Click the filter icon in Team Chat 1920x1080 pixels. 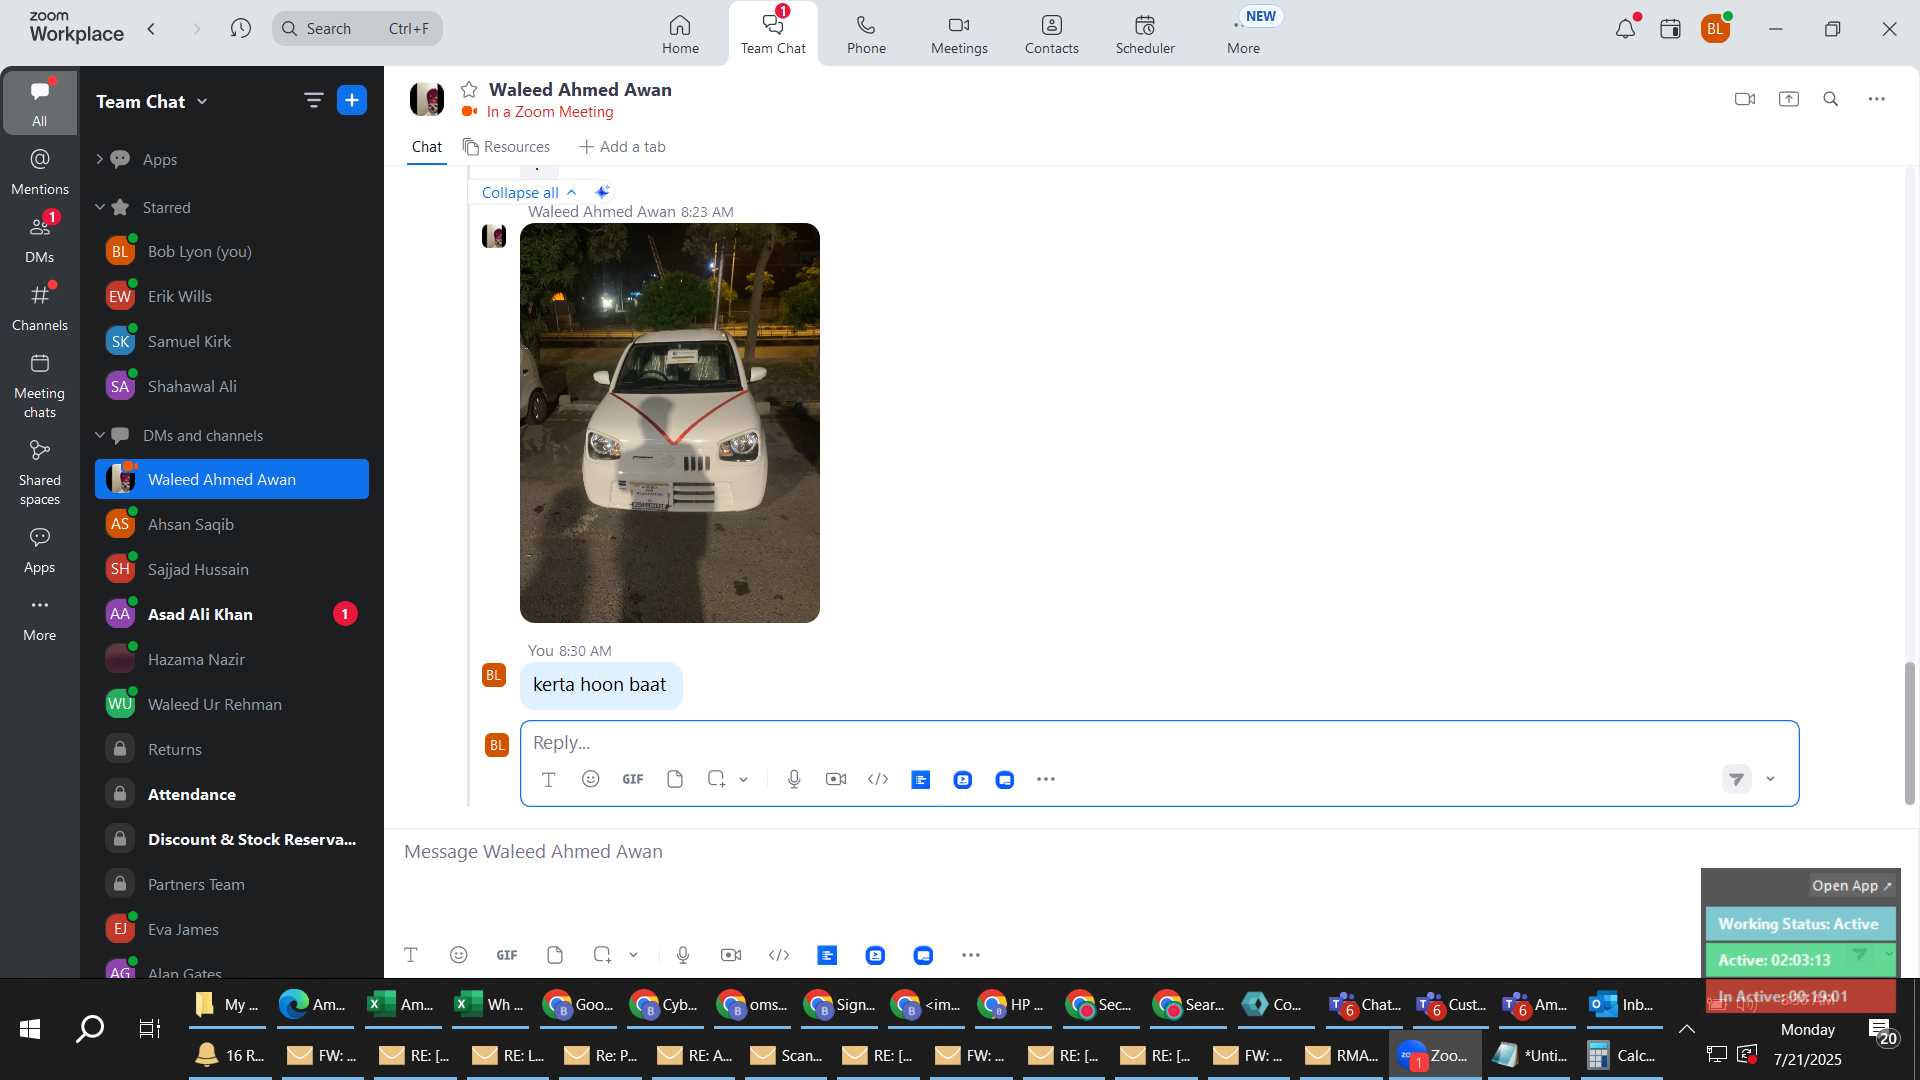(313, 100)
